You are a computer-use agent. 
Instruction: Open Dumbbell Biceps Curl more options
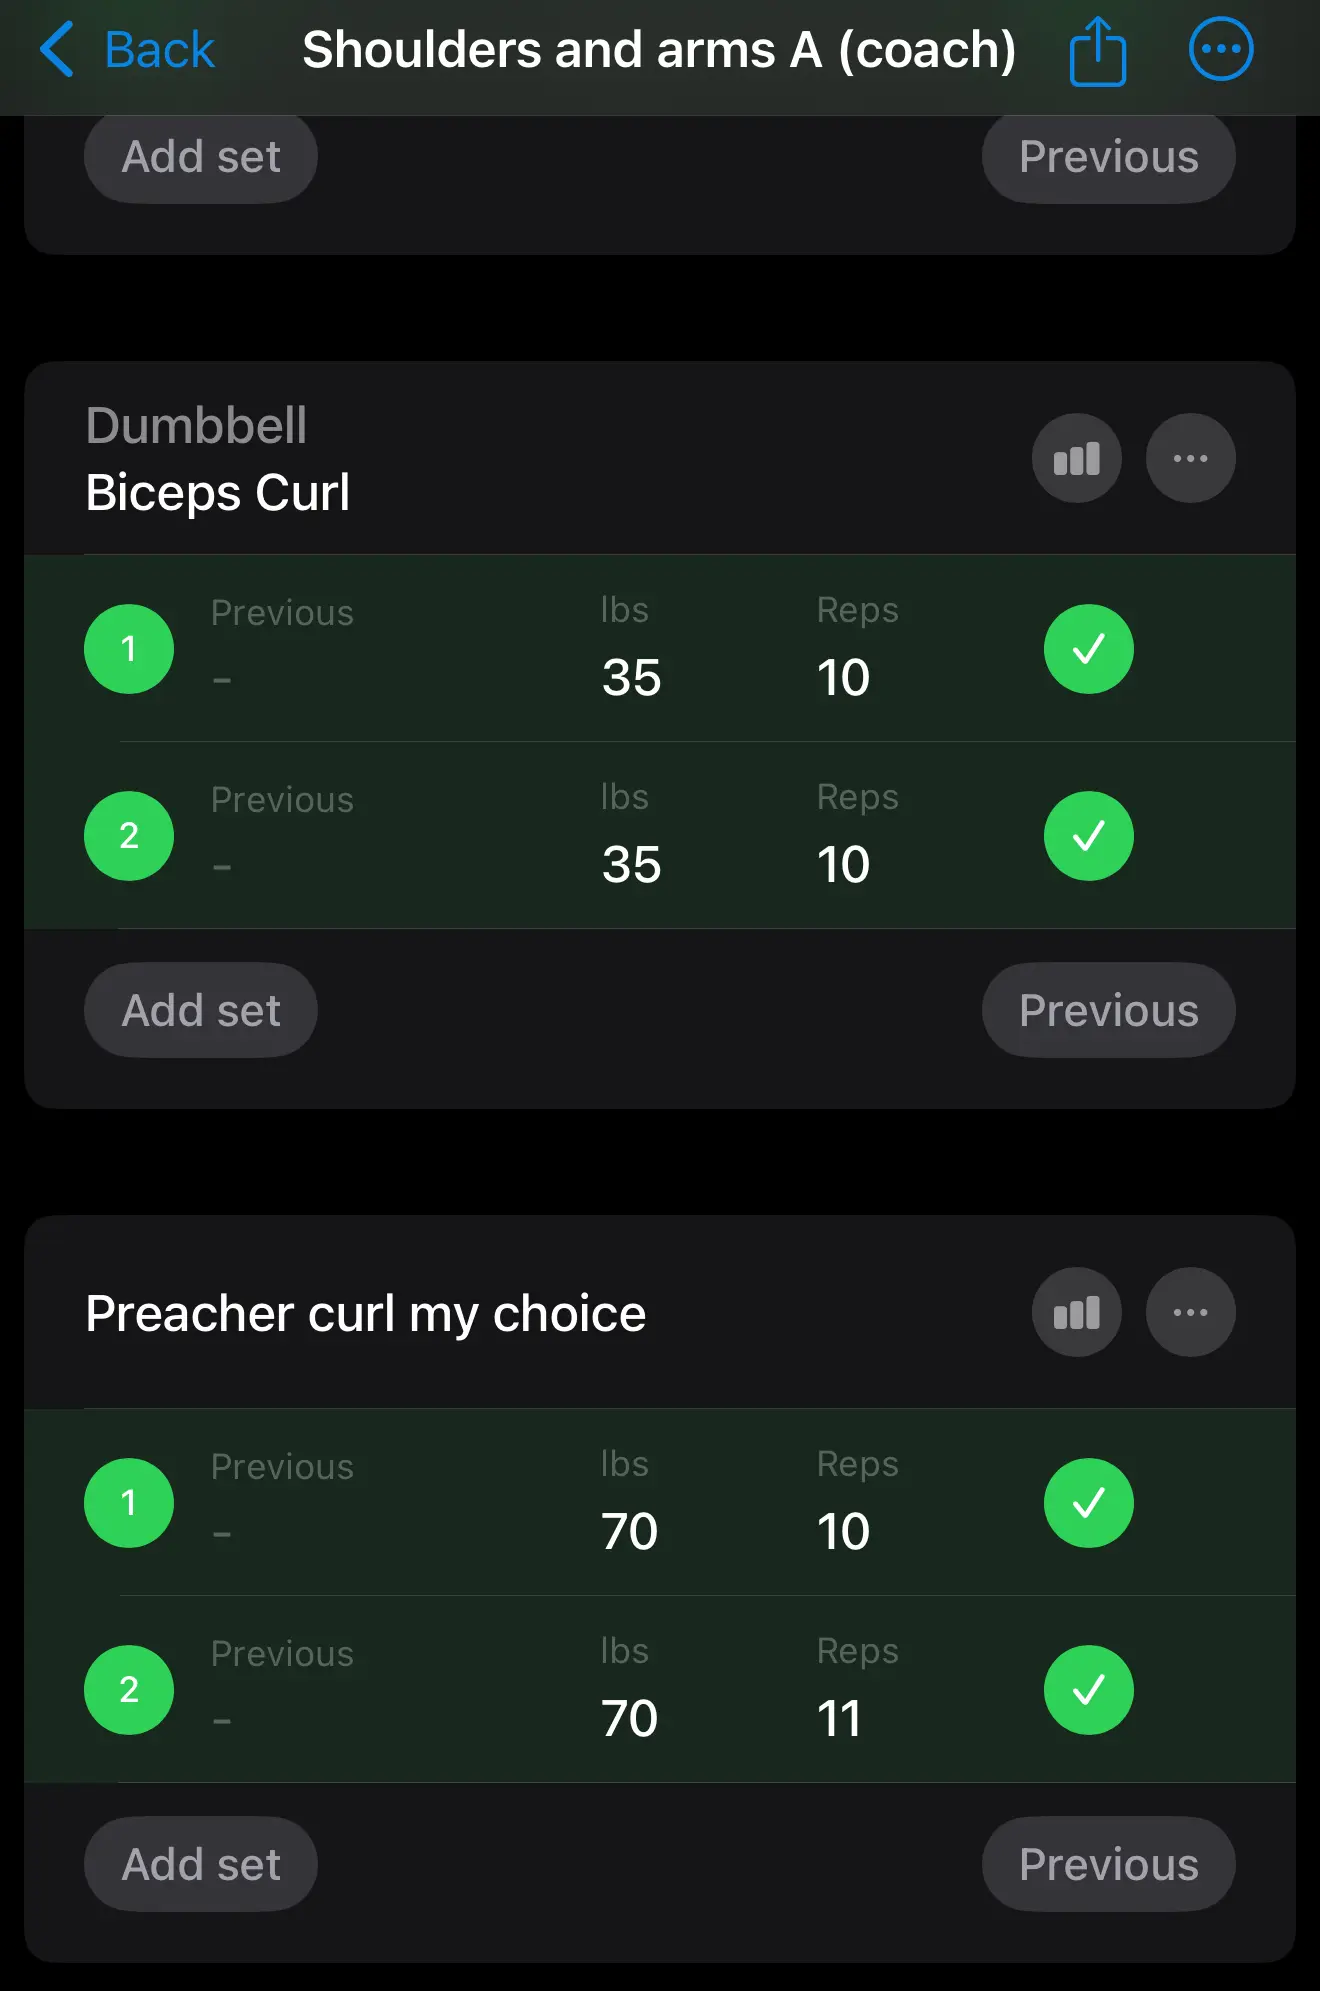pos(1190,459)
